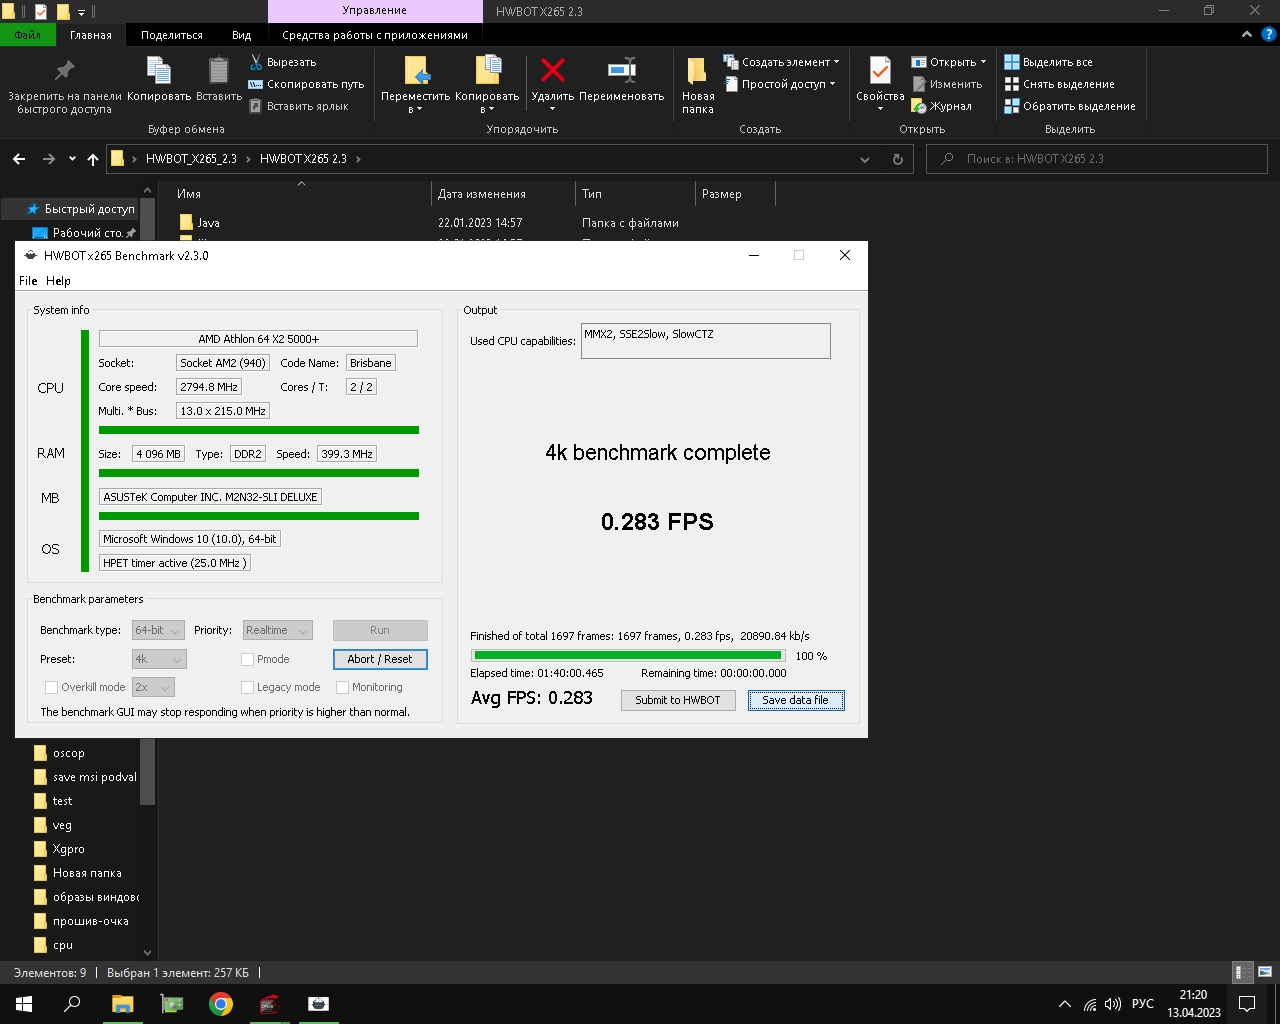Open the Windows Start menu

(24, 1004)
